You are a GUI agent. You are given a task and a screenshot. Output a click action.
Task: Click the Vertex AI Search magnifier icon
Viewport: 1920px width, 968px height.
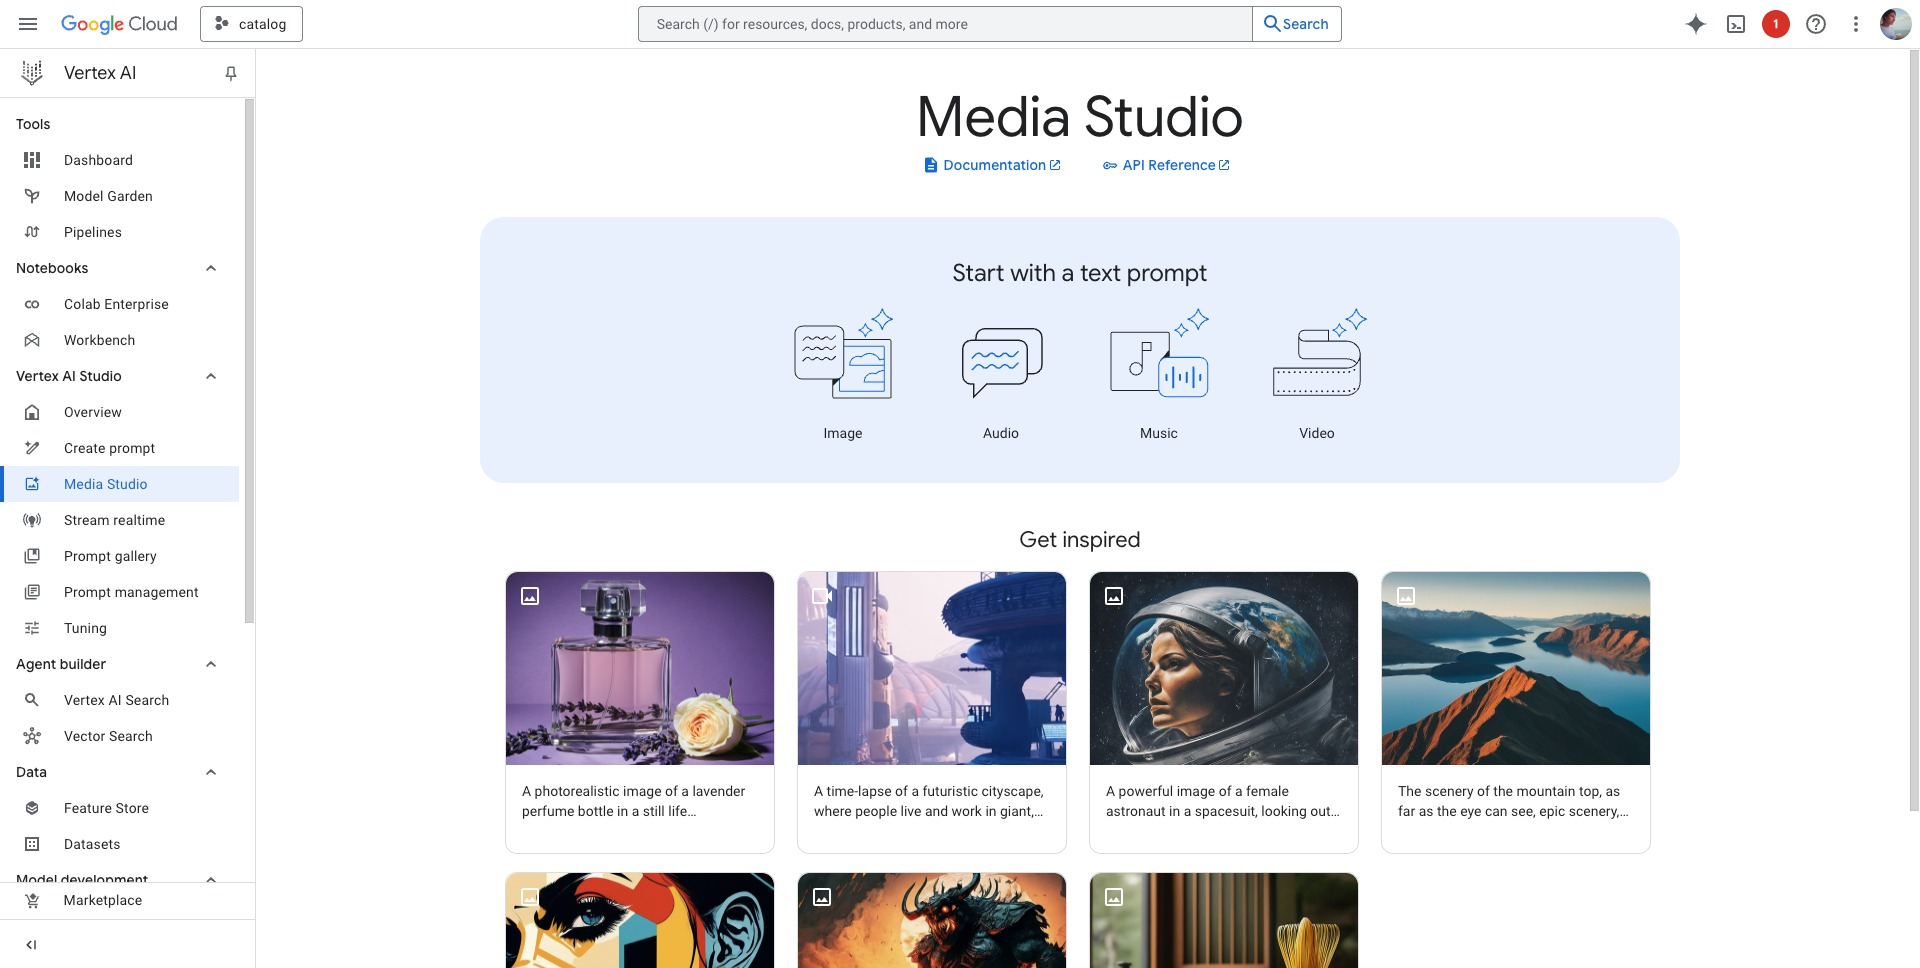coord(32,700)
